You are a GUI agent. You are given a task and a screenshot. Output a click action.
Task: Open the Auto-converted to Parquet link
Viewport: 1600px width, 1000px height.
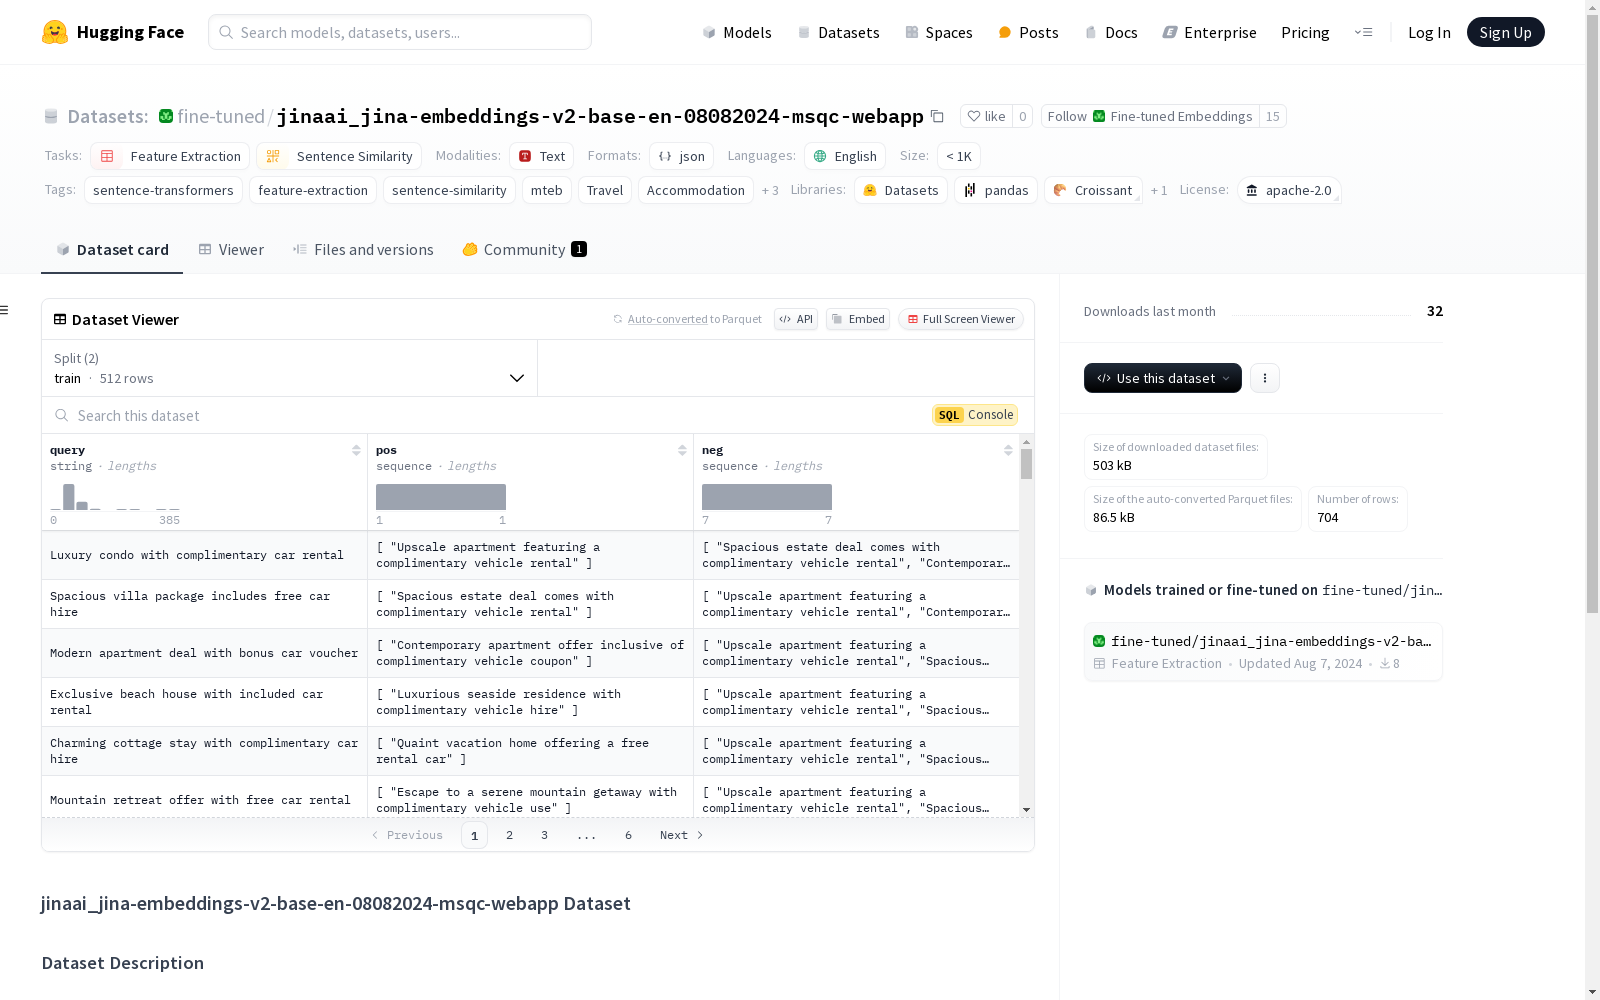click(694, 319)
